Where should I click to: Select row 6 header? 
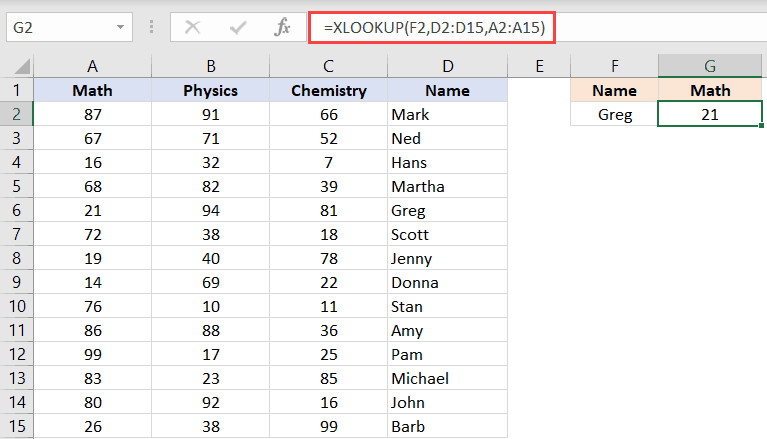[17, 210]
